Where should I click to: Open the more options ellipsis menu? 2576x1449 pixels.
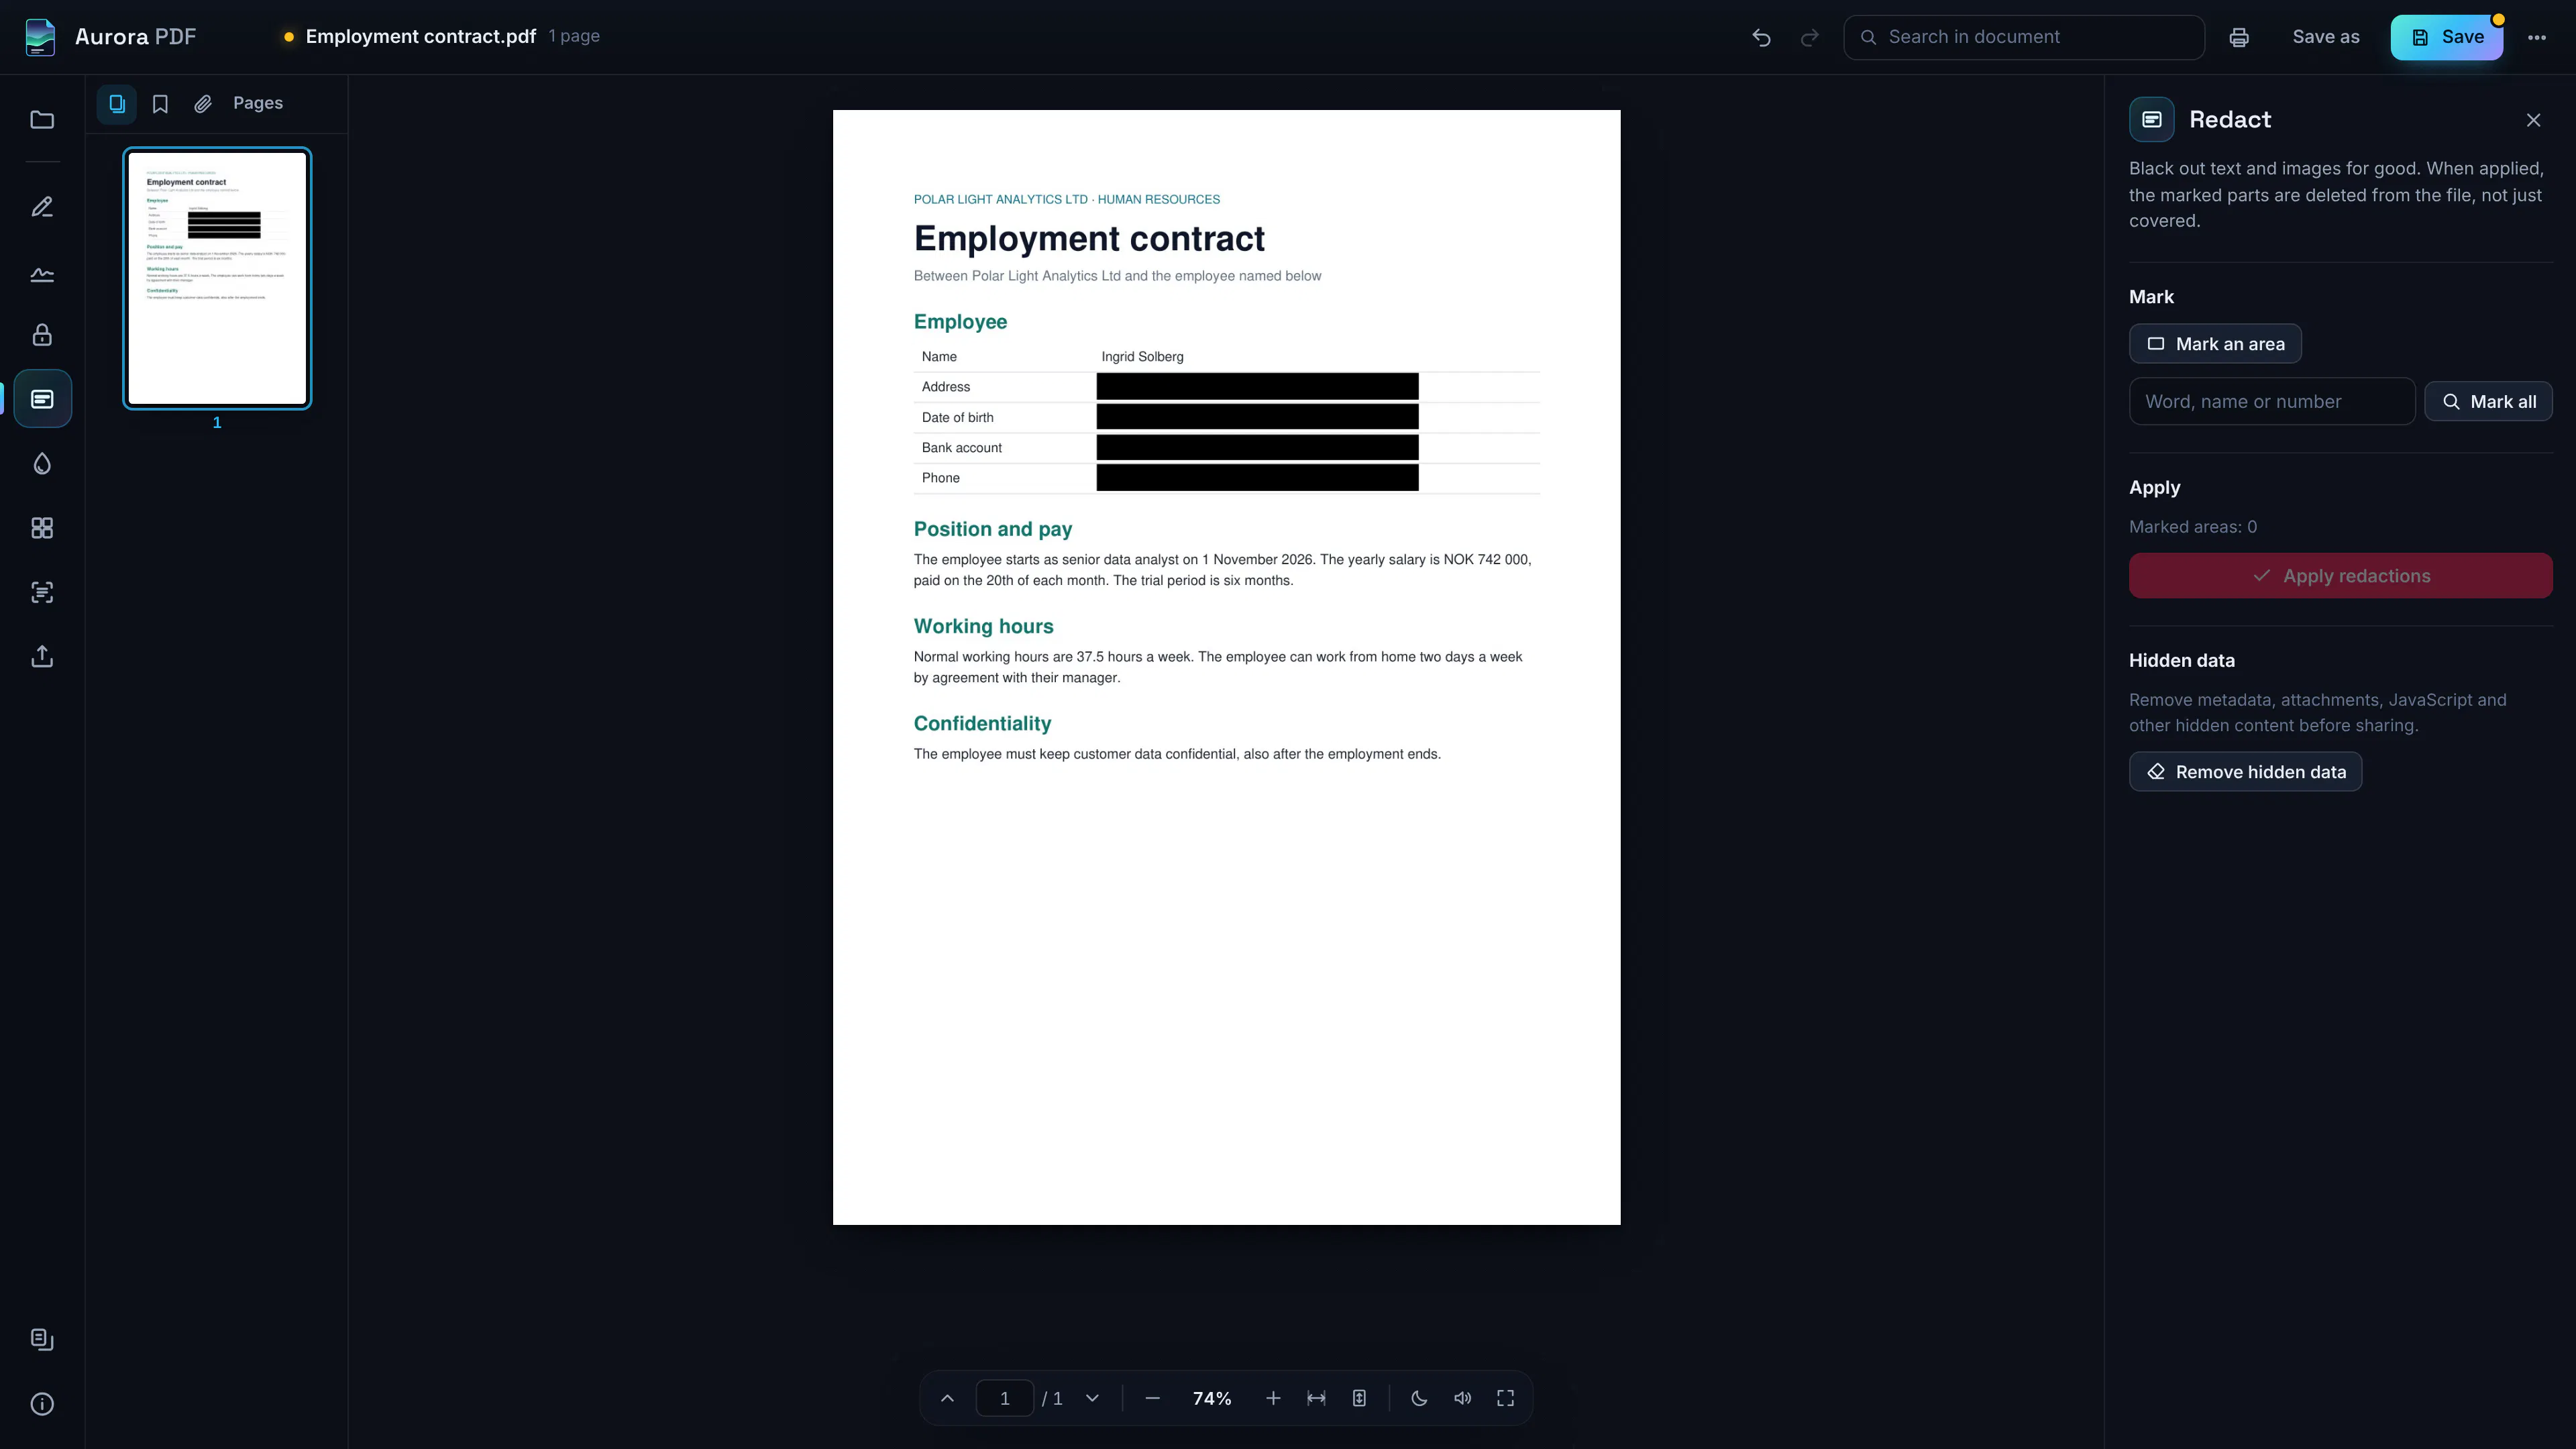[x=2537, y=37]
